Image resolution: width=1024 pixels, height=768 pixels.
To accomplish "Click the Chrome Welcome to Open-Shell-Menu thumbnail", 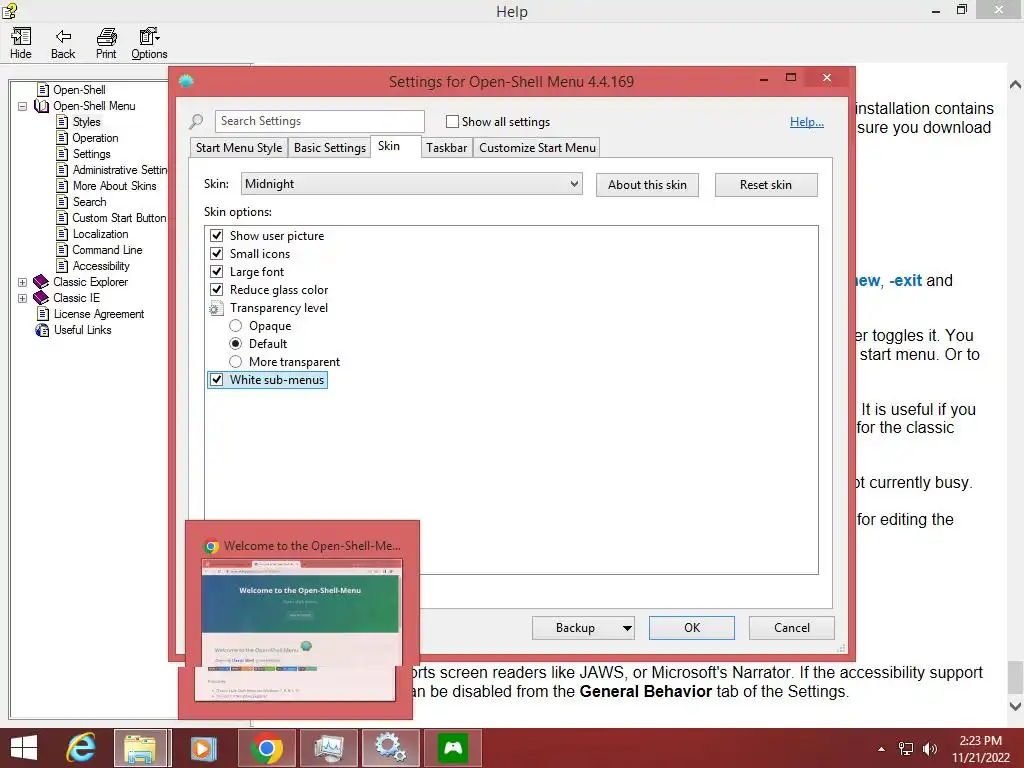I will (x=300, y=629).
